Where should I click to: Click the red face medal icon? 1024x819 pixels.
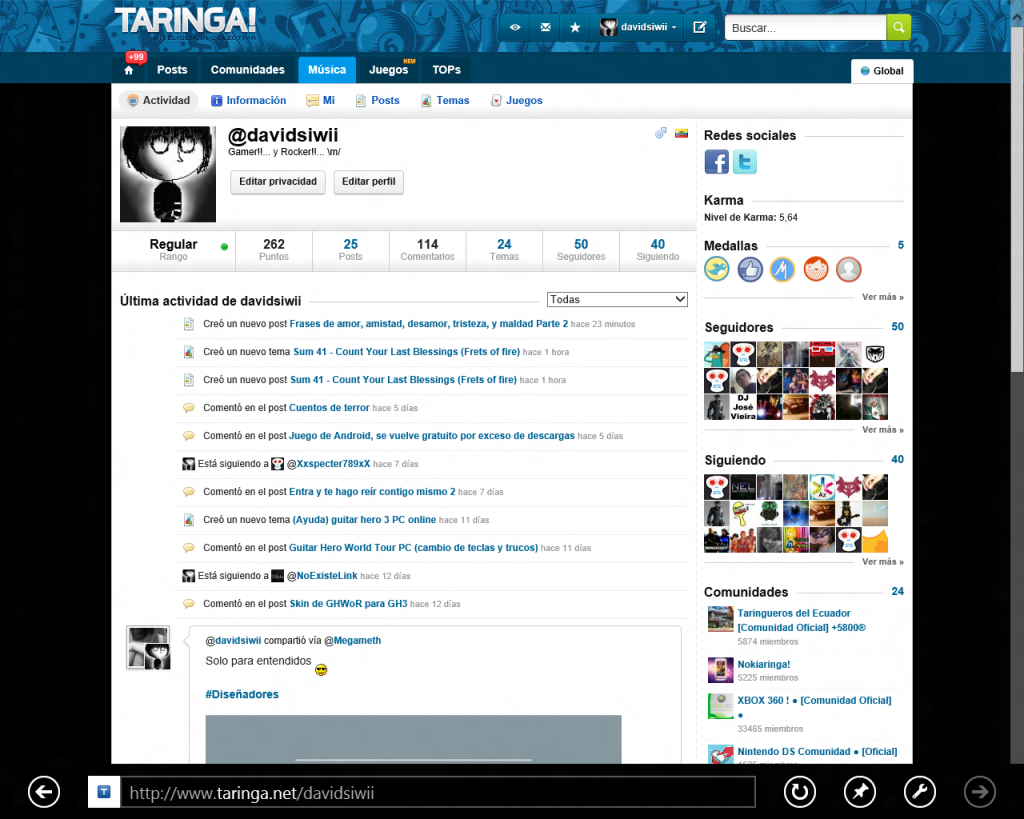pyautogui.click(x=816, y=269)
